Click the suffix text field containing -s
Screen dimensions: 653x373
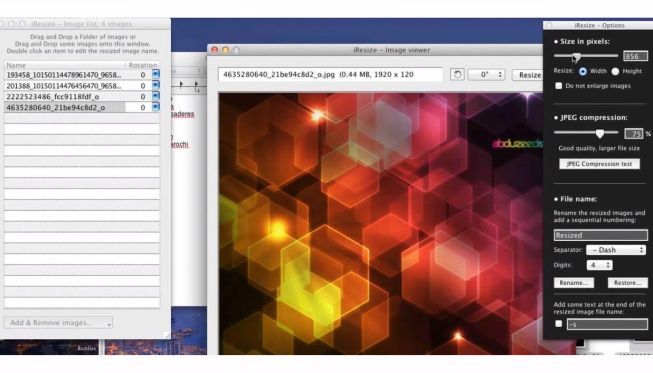coord(607,324)
